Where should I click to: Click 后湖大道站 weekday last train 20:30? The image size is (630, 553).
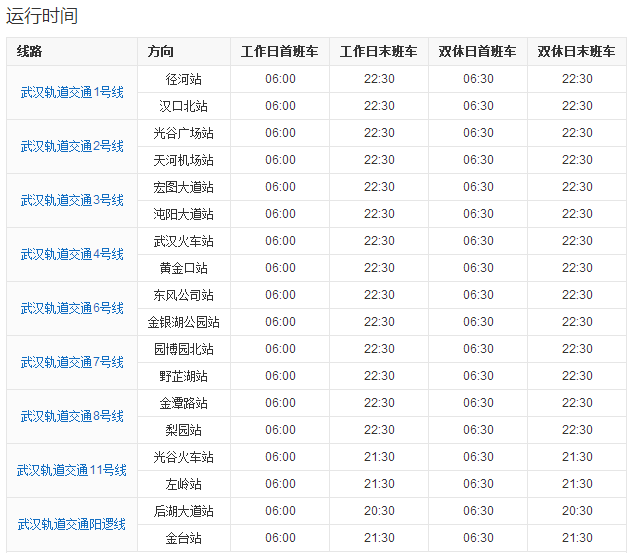coord(379,511)
